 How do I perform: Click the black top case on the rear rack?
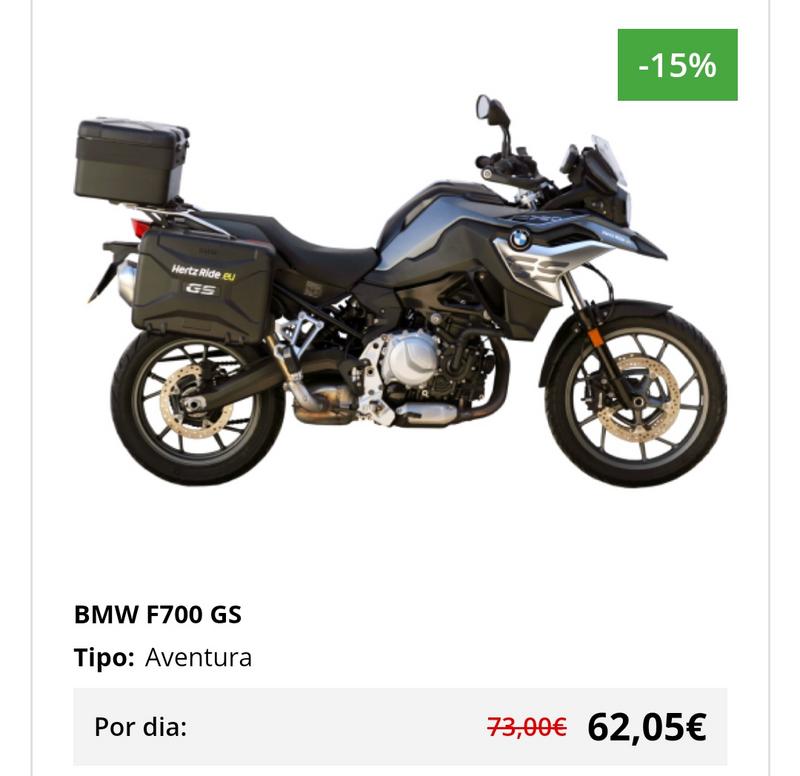132,160
